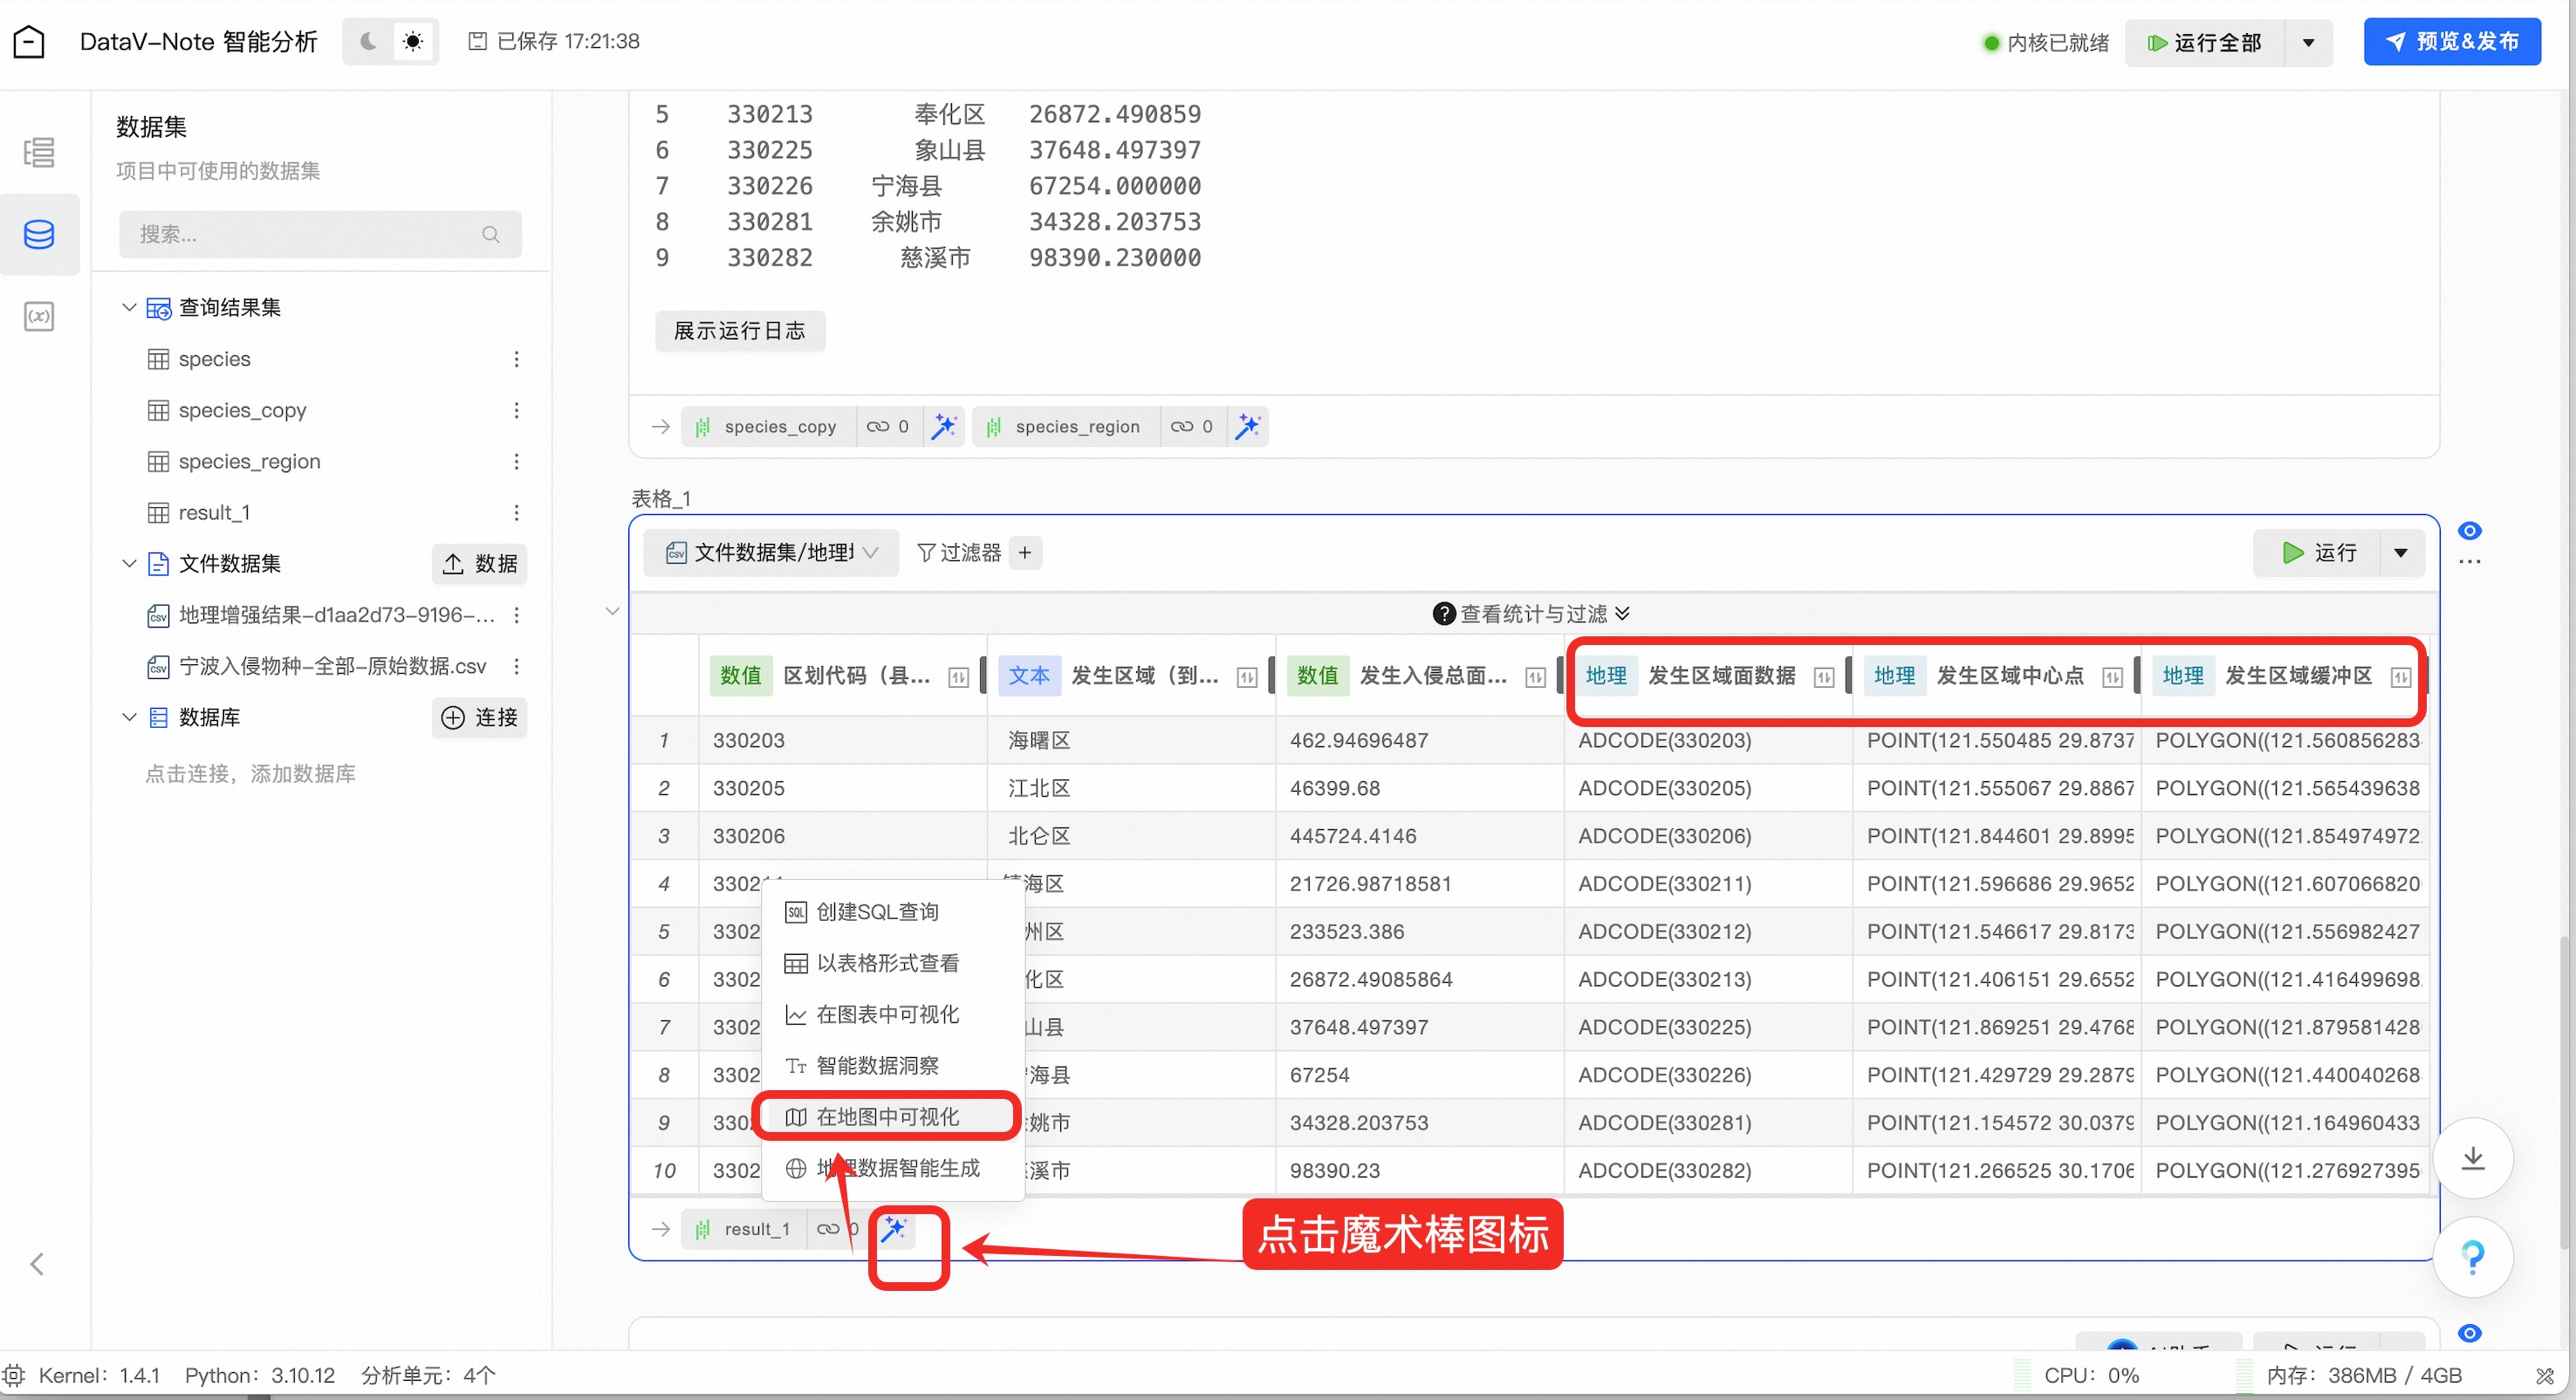Switch to light mode sun toggle
This screenshot has width=2576, height=1400.
tap(412, 41)
